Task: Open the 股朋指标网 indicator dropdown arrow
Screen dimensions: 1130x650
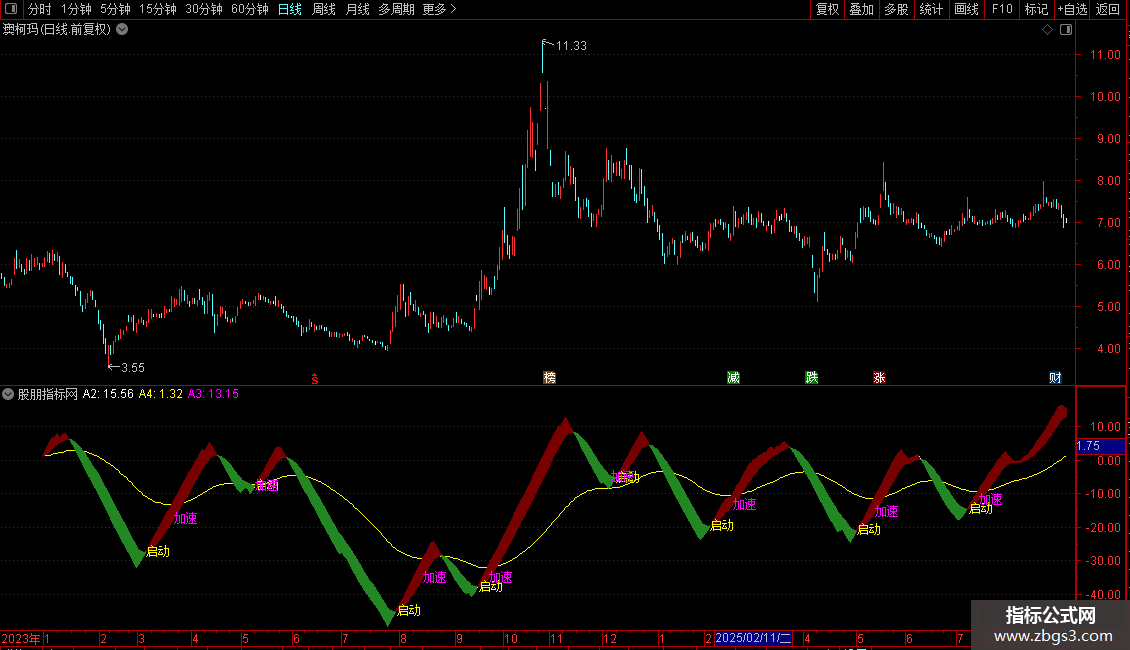Action: [8, 394]
